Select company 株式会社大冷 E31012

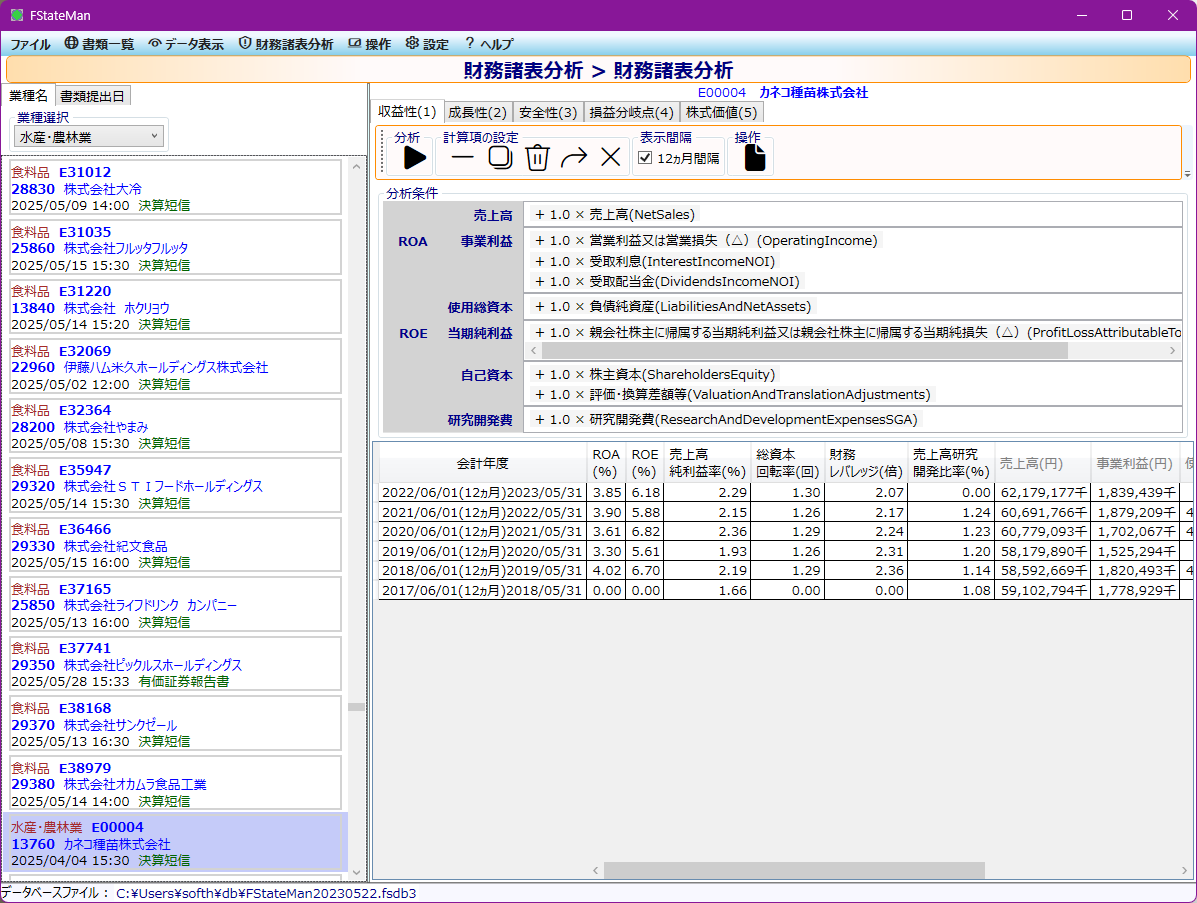[175, 189]
